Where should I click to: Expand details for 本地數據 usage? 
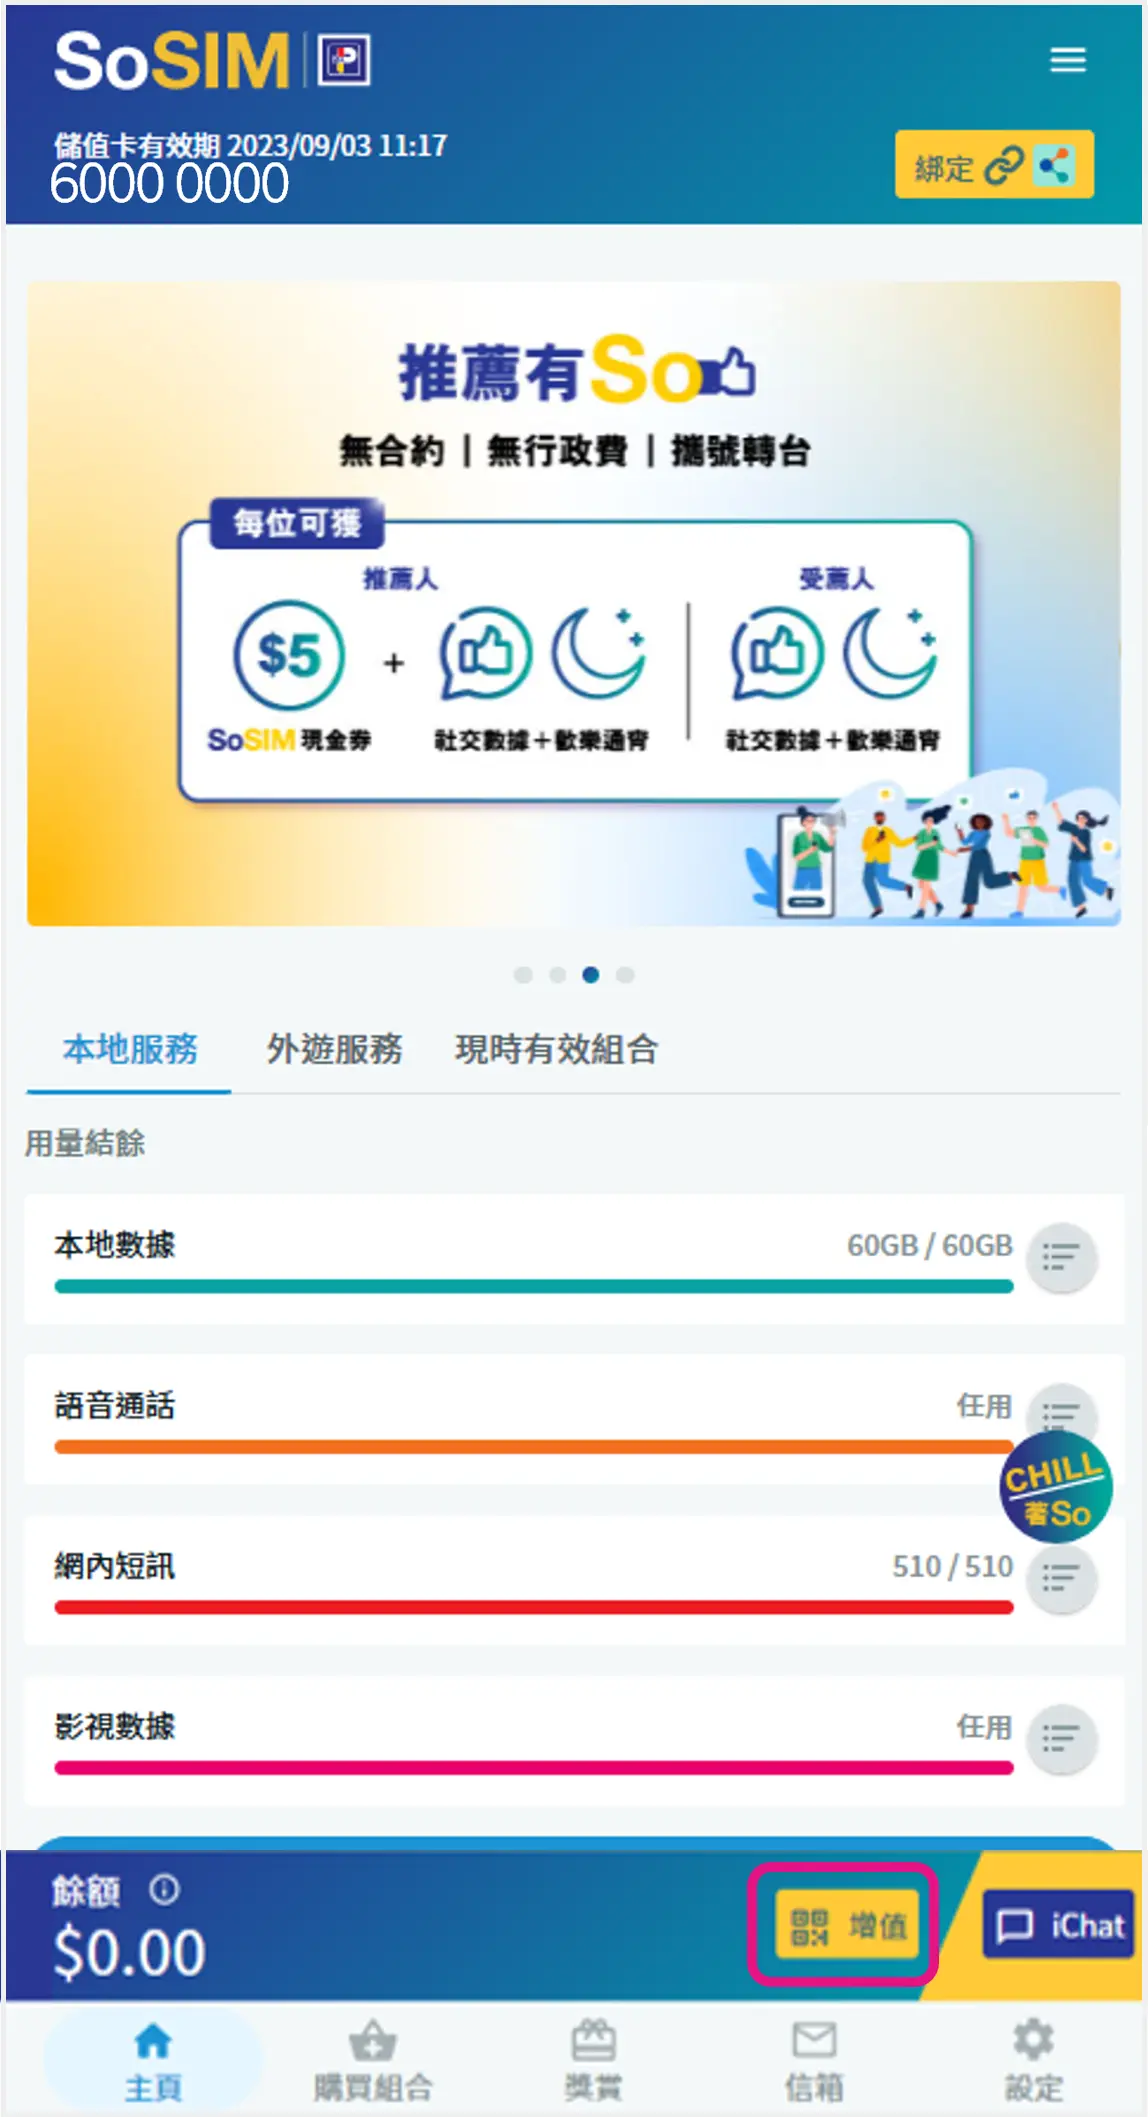tap(1061, 1257)
